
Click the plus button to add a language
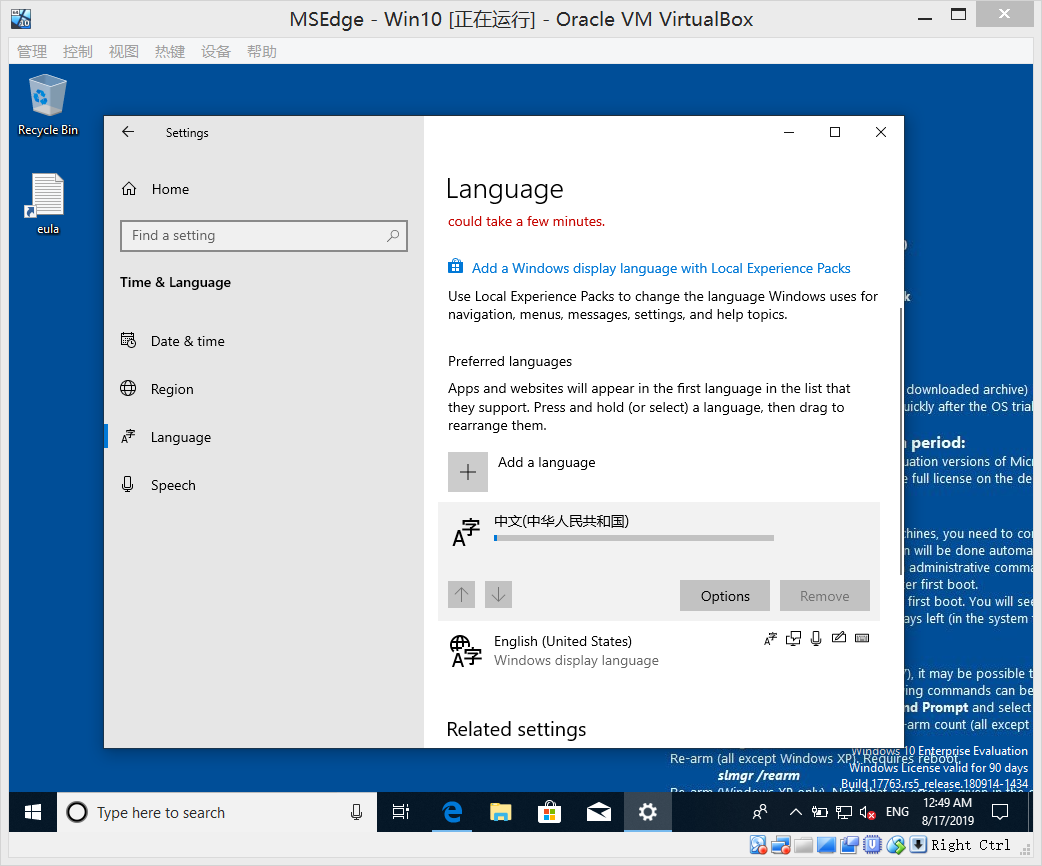[468, 472]
